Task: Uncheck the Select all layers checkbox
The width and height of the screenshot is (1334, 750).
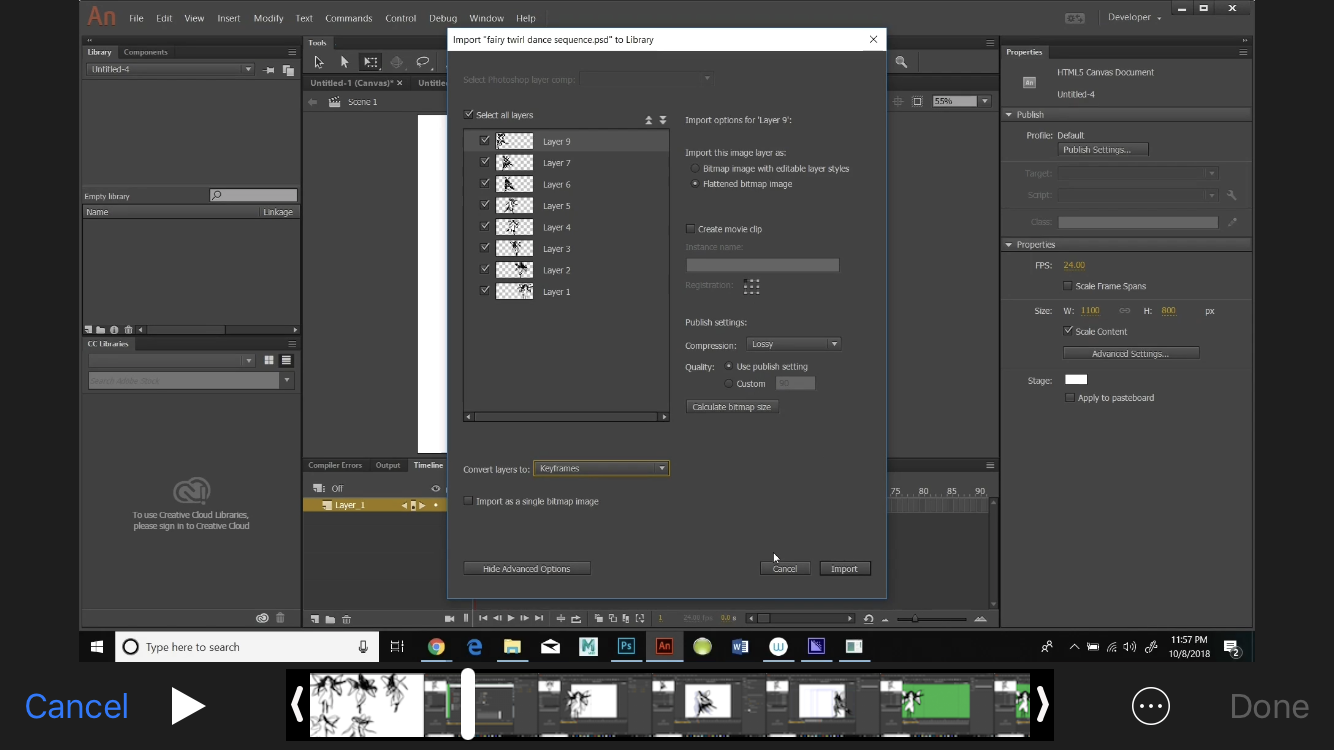Action: pos(469,114)
